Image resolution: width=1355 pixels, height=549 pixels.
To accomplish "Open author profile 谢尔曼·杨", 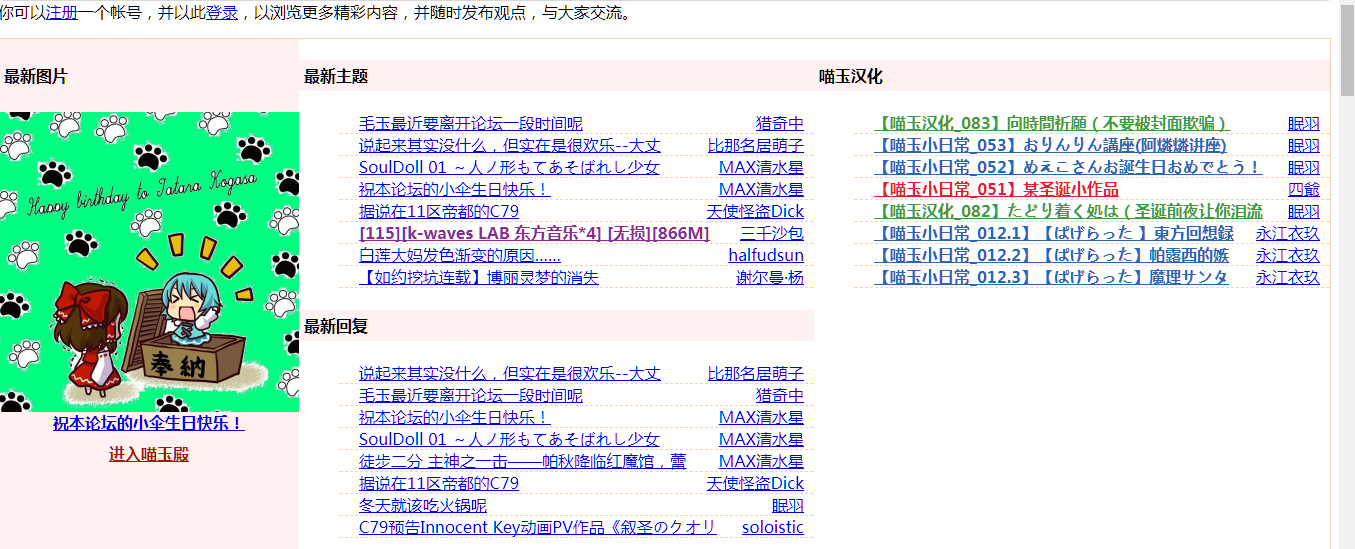I will (770, 278).
